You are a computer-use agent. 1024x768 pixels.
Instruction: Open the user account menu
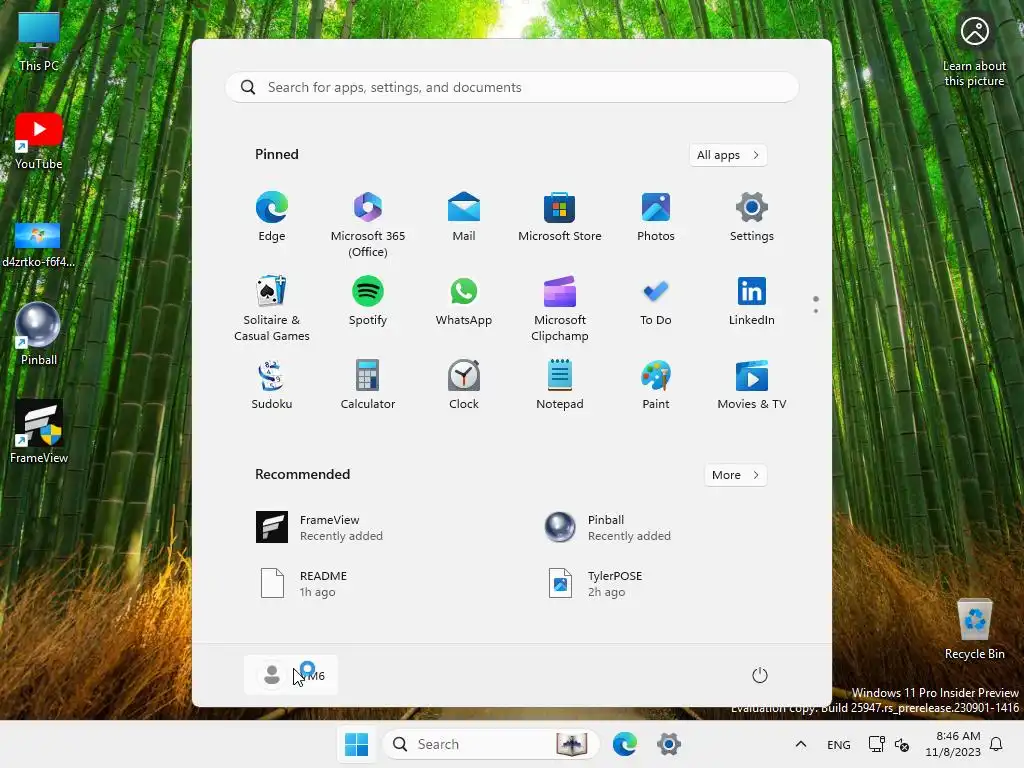click(291, 675)
